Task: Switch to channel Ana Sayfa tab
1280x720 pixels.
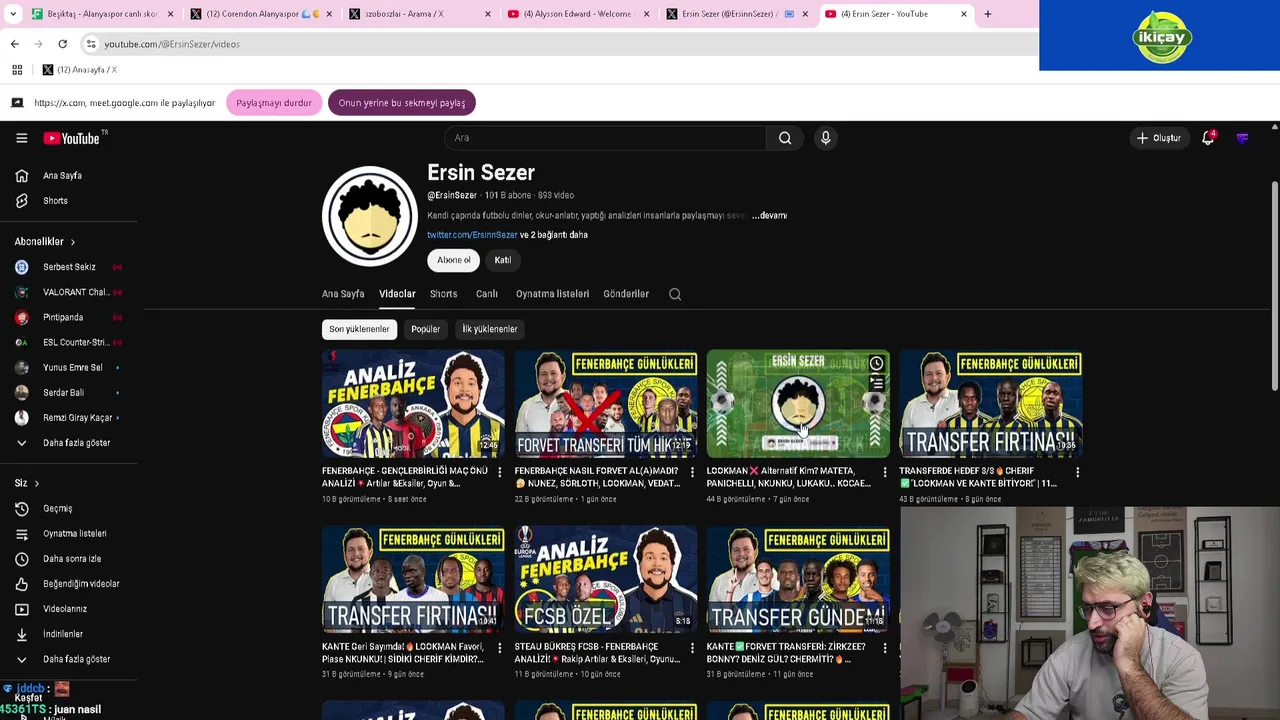Action: pos(343,294)
